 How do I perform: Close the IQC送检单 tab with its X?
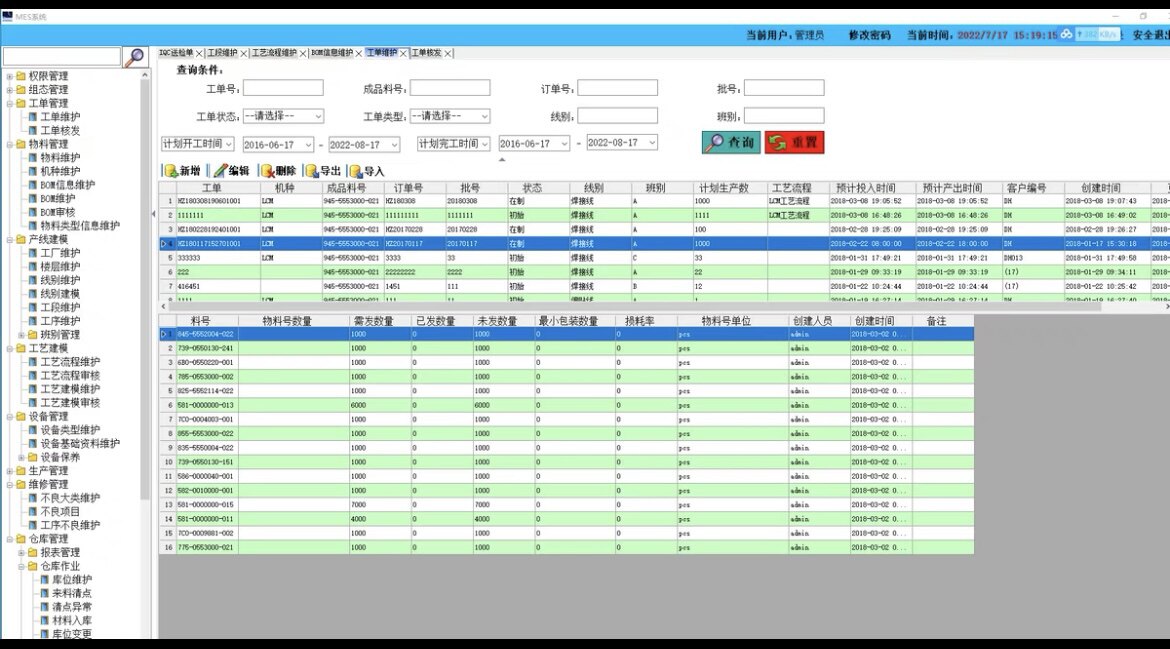(200, 53)
